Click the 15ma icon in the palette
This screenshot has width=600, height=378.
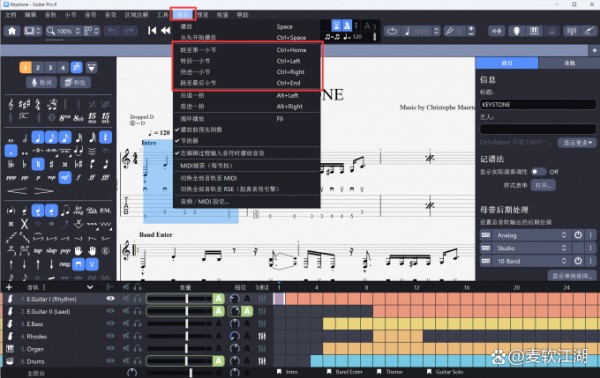92,117
